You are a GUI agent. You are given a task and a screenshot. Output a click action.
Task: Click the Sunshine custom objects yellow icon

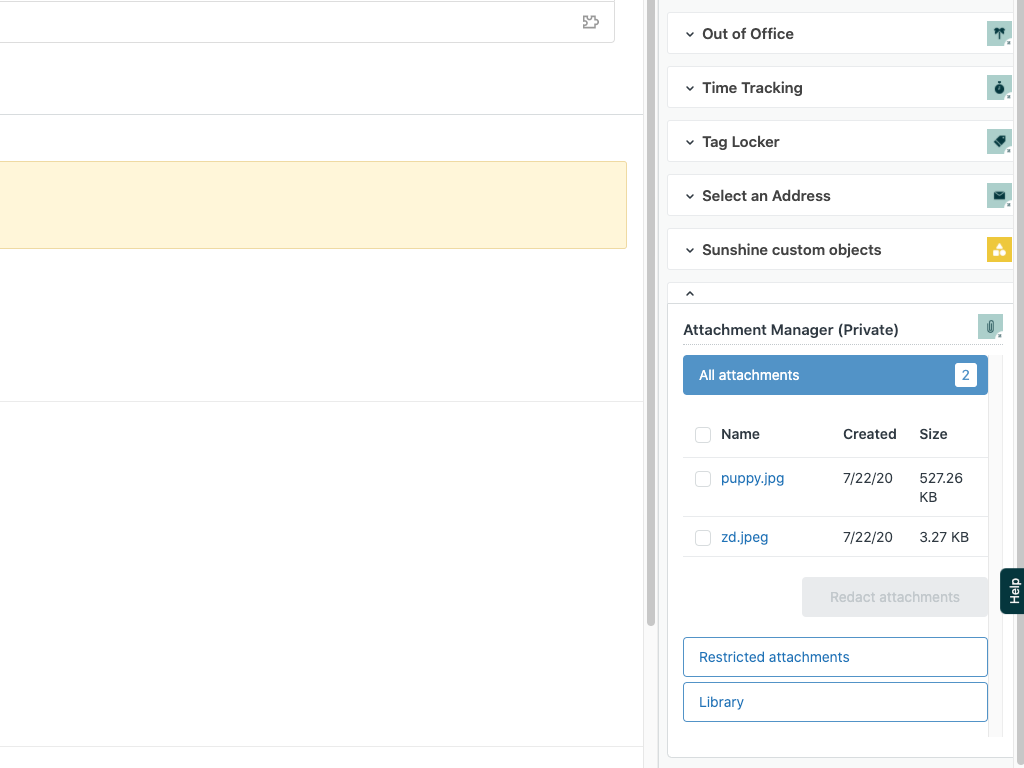tap(999, 249)
